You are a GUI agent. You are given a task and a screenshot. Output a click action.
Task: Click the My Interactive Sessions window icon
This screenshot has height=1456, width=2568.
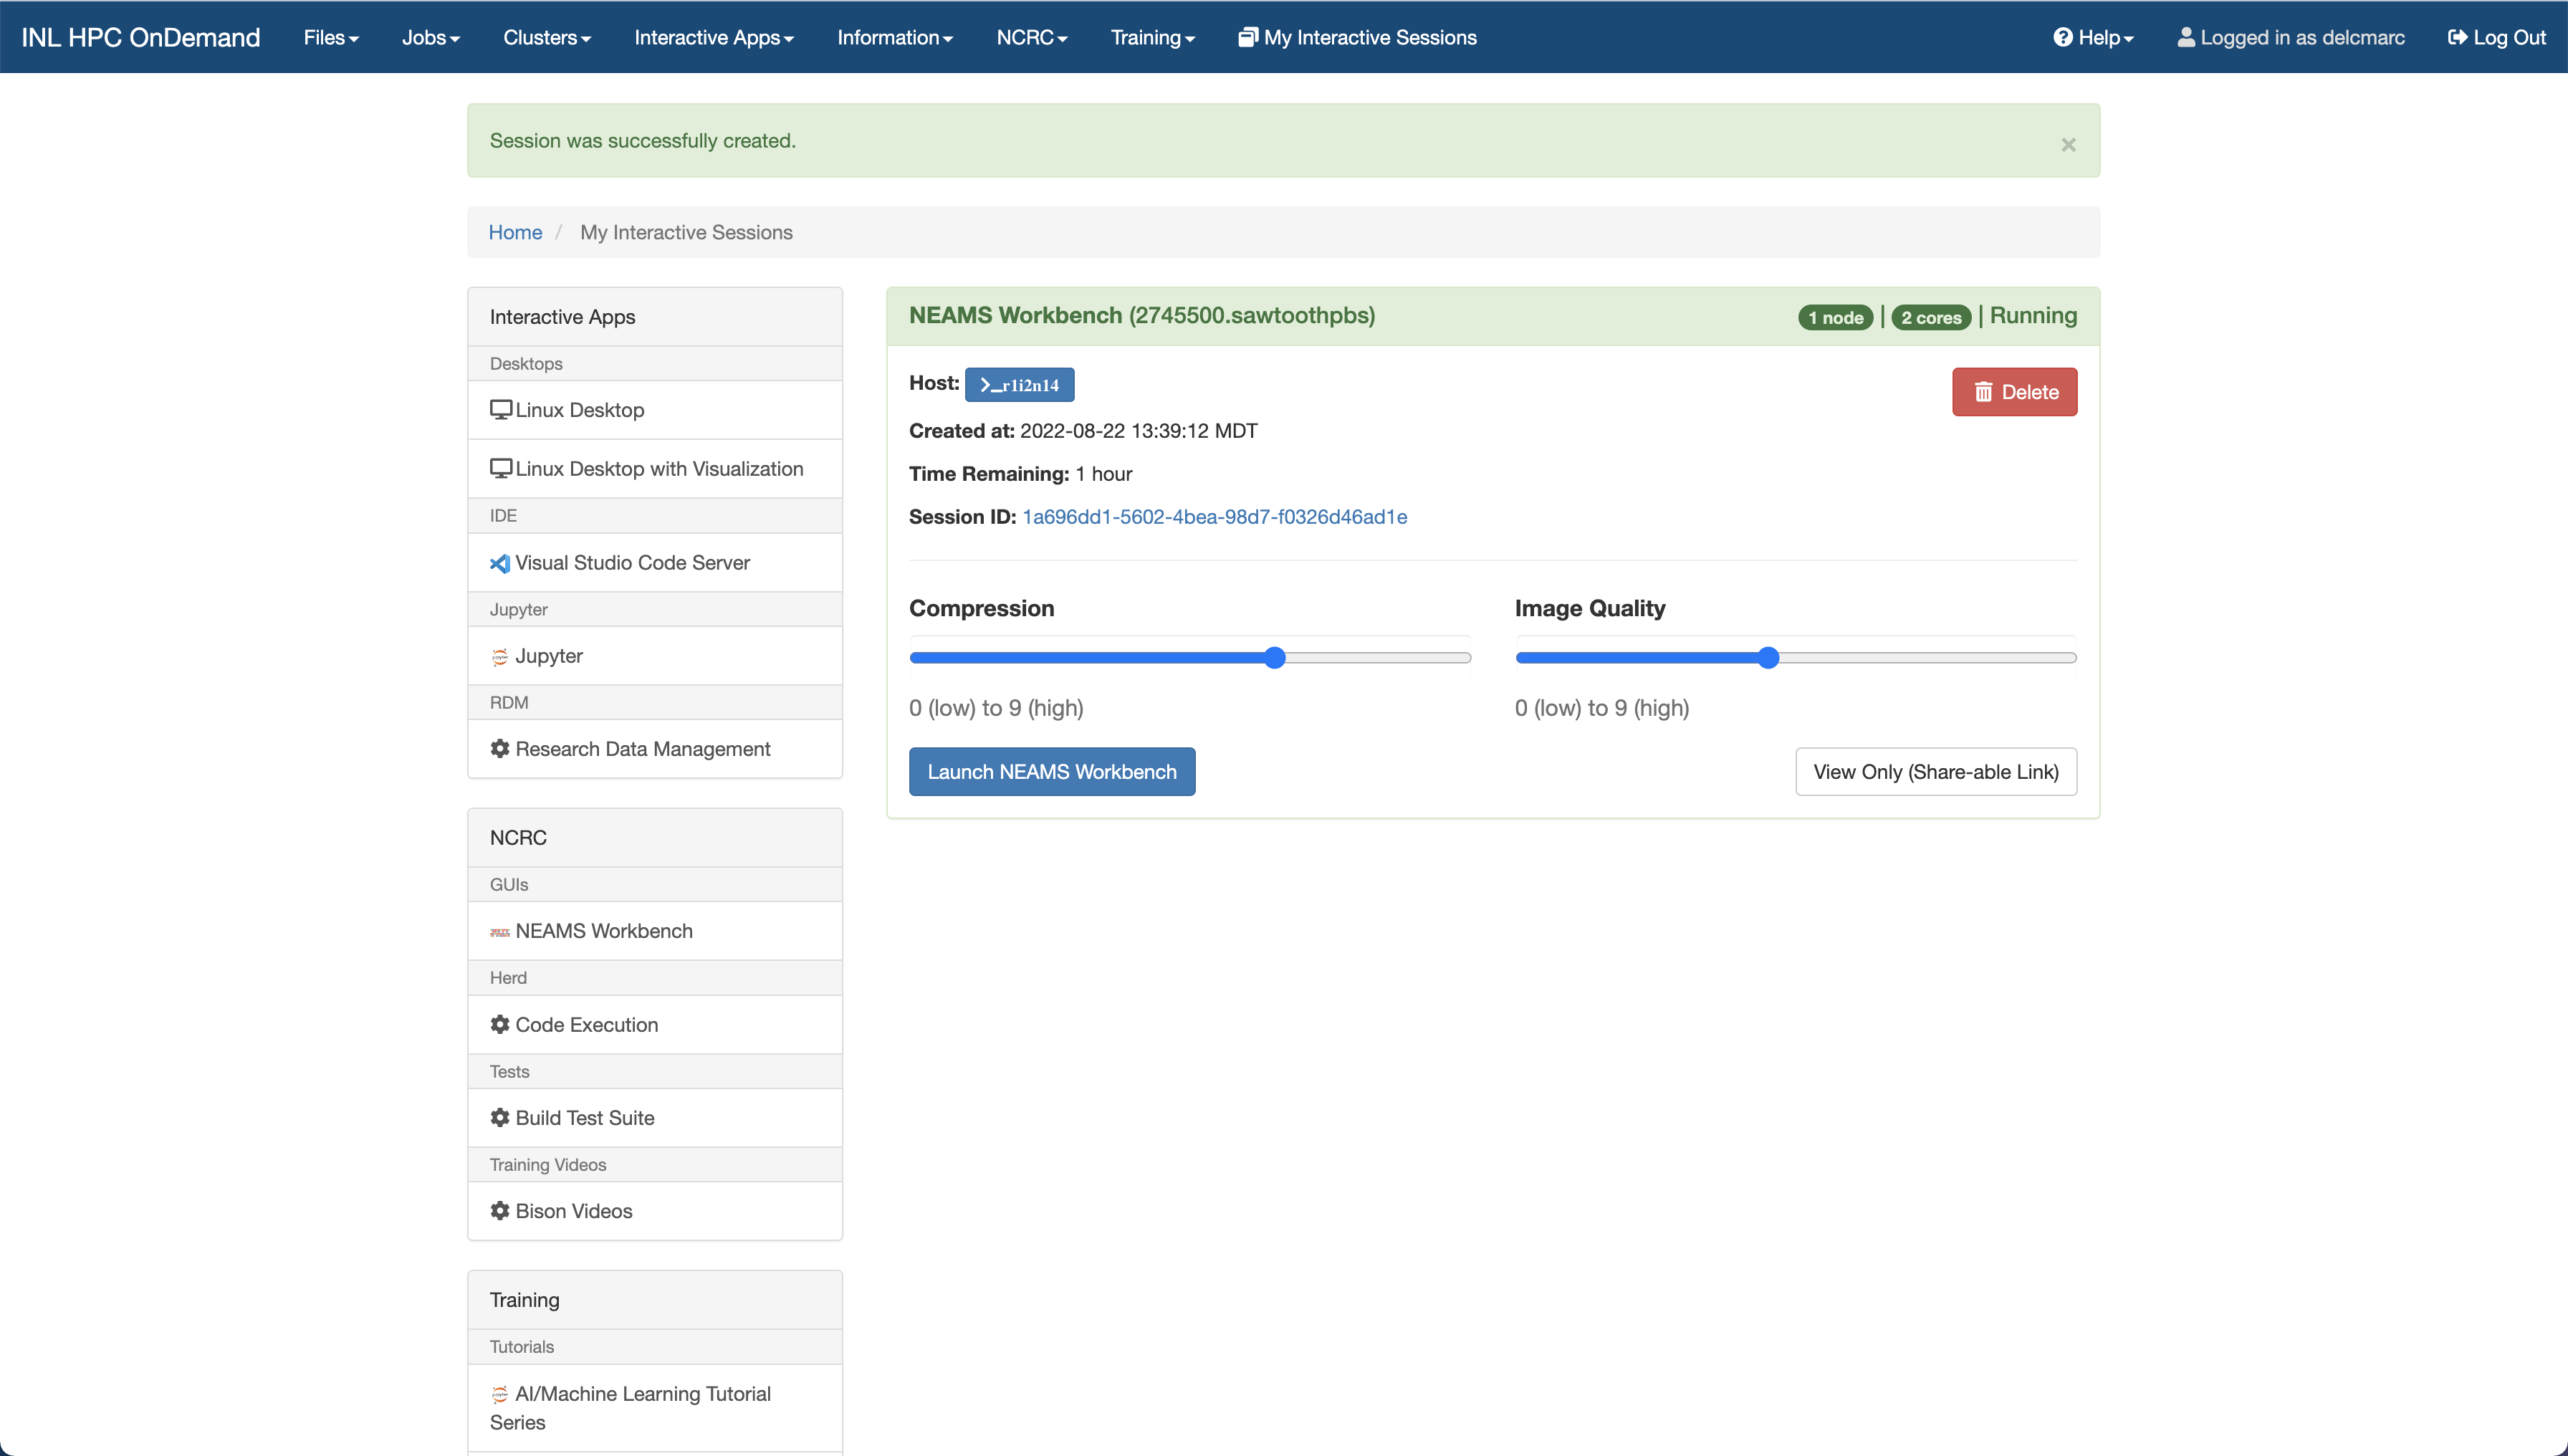click(x=1247, y=37)
